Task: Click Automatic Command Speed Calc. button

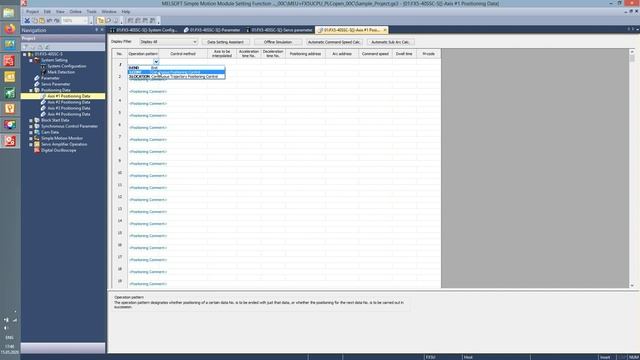Action: click(x=334, y=42)
